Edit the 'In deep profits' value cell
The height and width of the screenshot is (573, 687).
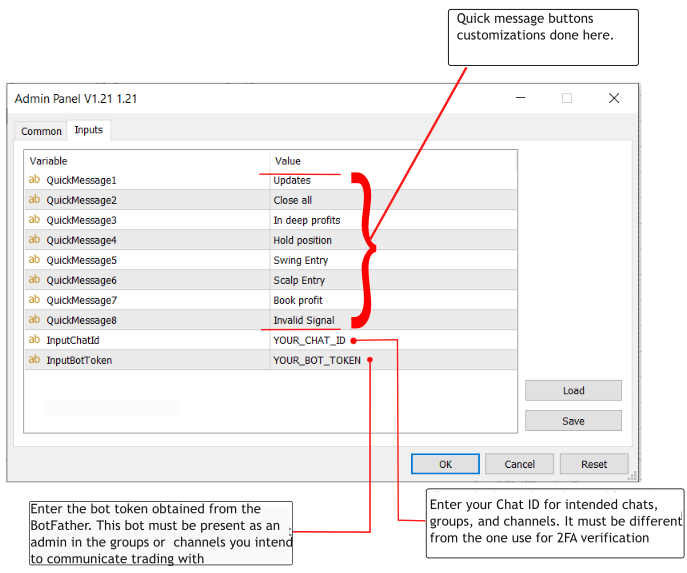[x=393, y=220]
